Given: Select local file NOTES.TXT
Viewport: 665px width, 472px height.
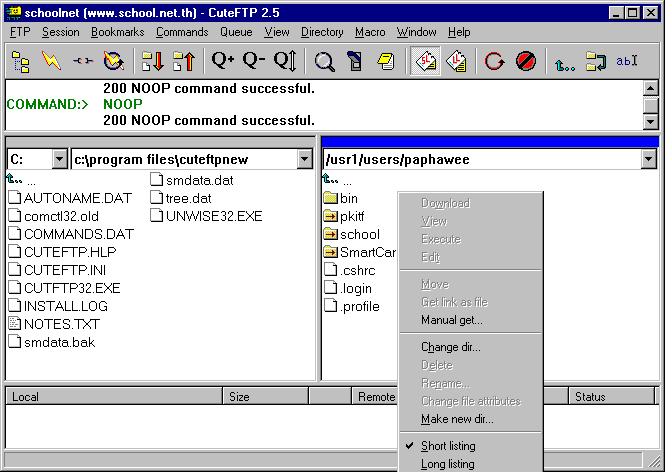Looking at the screenshot, I should (x=54, y=324).
